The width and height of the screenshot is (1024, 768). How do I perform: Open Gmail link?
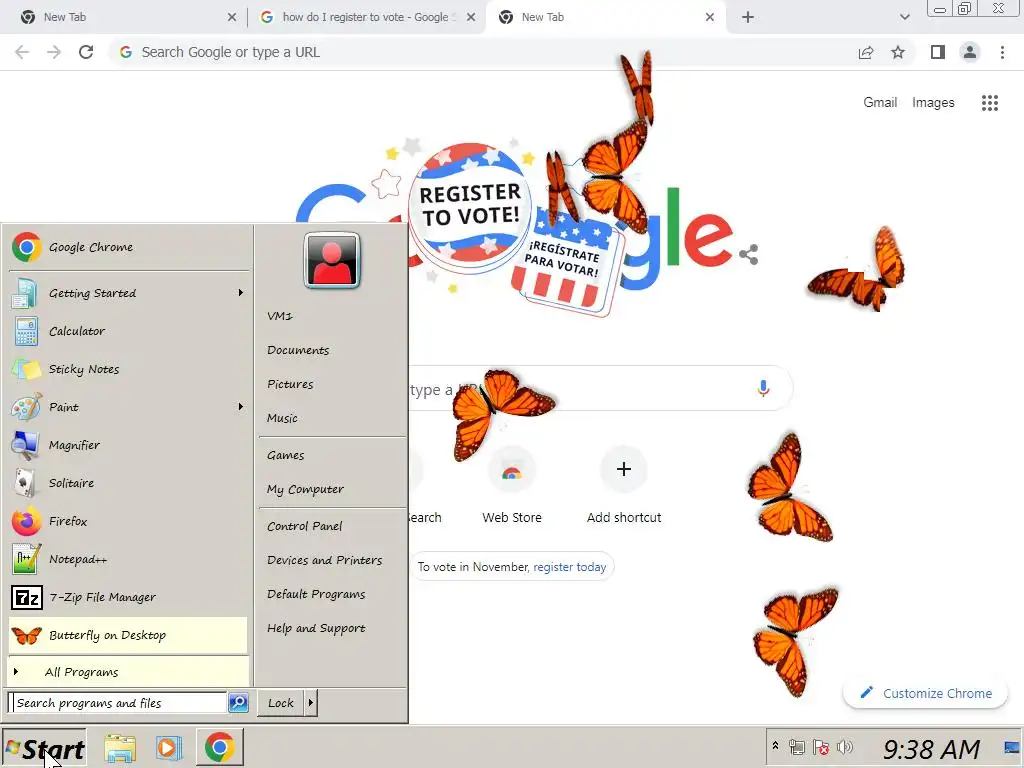pos(880,103)
